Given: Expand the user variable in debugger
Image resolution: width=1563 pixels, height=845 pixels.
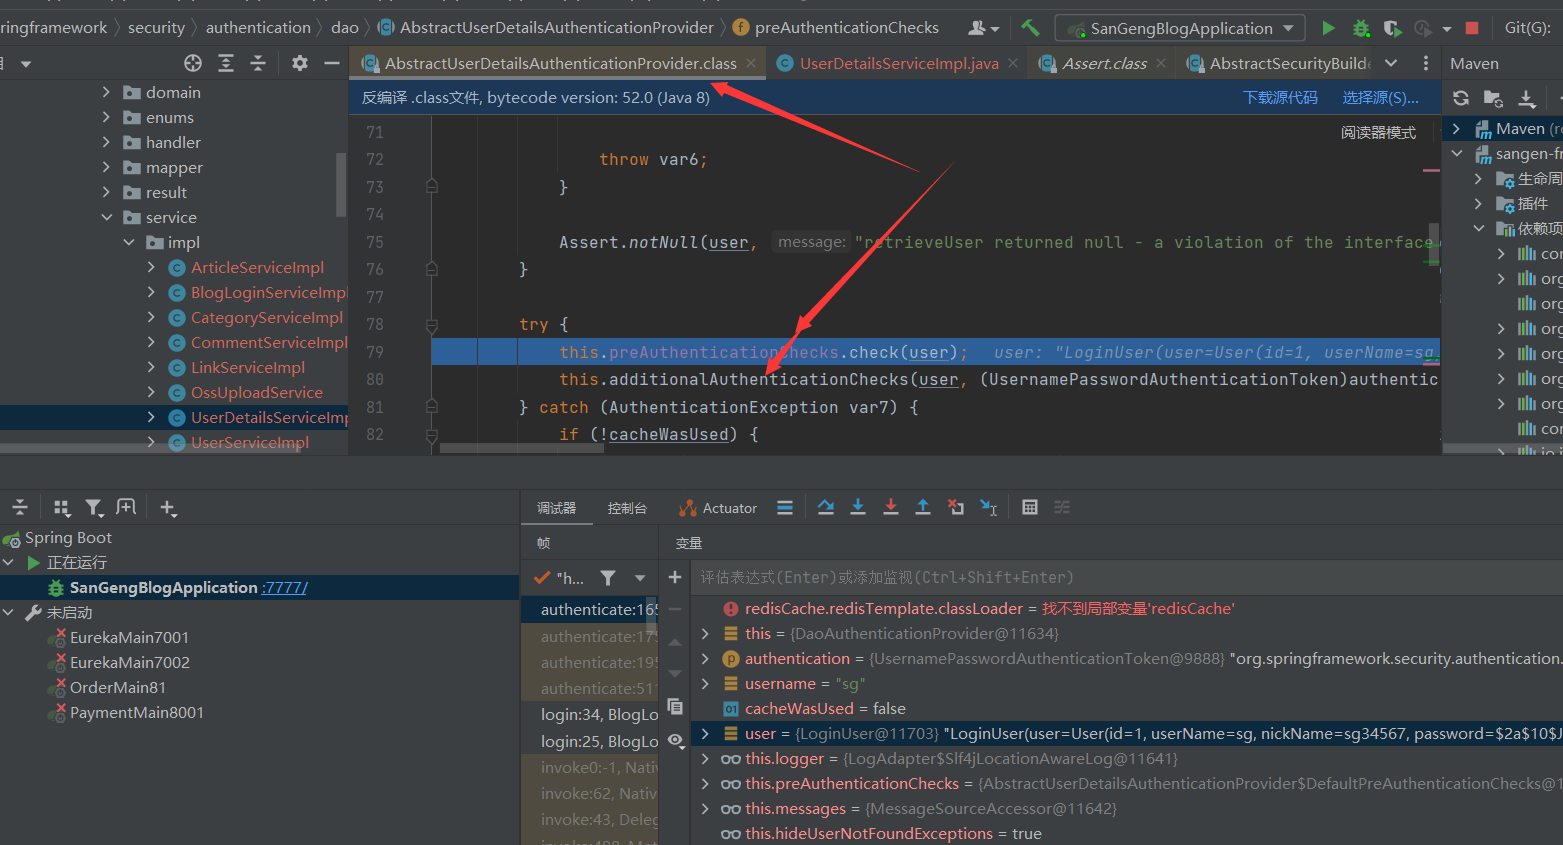Looking at the screenshot, I should click(705, 734).
